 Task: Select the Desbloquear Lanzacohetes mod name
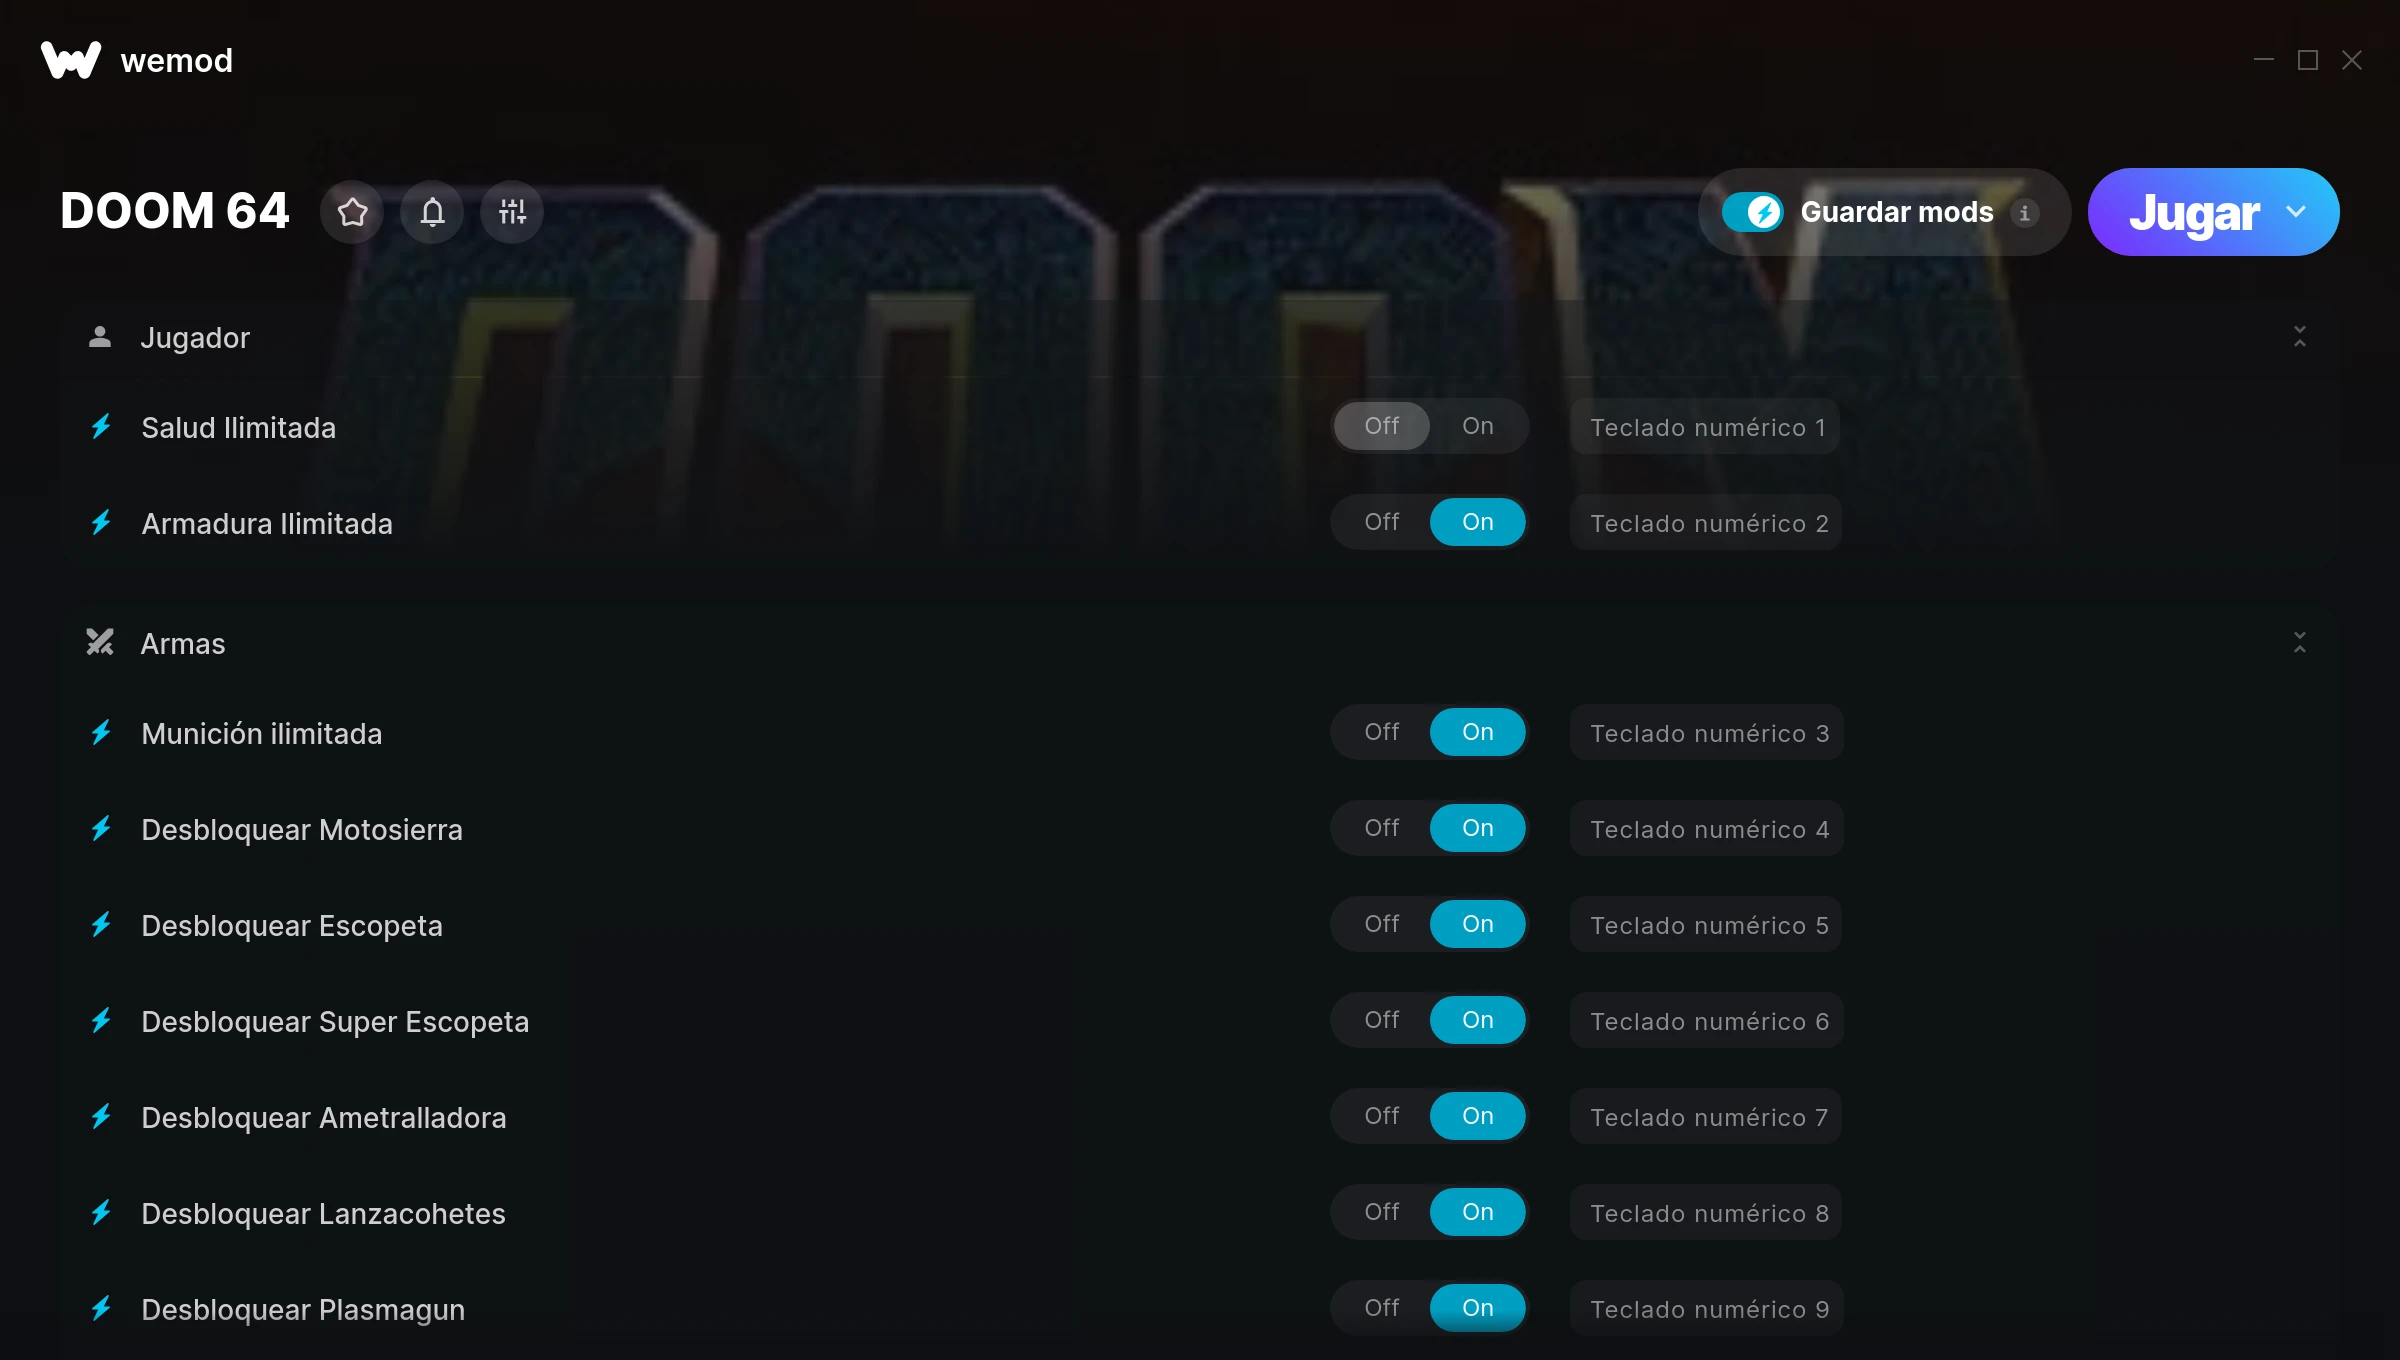[x=323, y=1213]
